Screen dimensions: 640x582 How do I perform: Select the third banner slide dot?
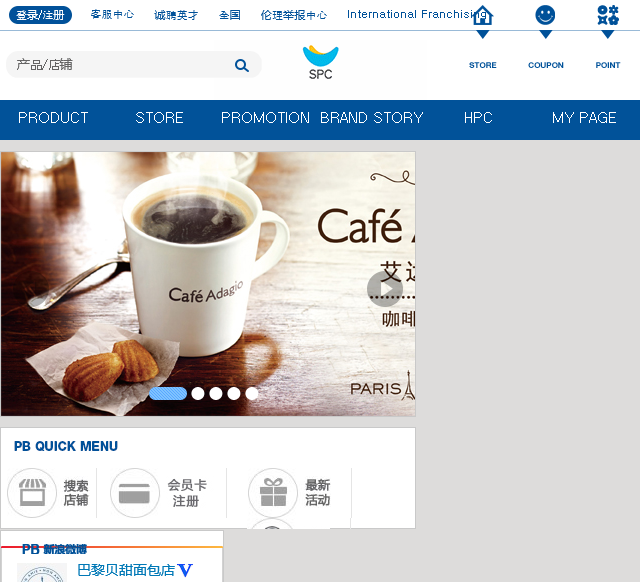216,393
